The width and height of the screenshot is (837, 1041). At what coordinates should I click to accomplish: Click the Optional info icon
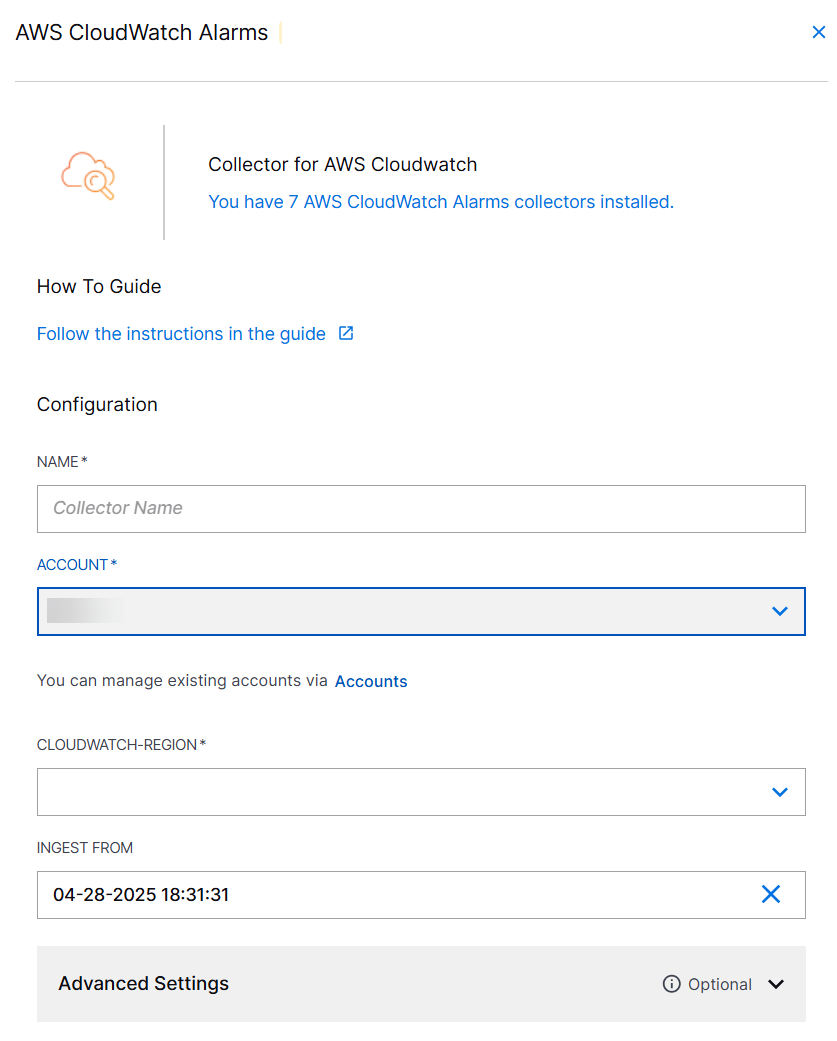[671, 984]
